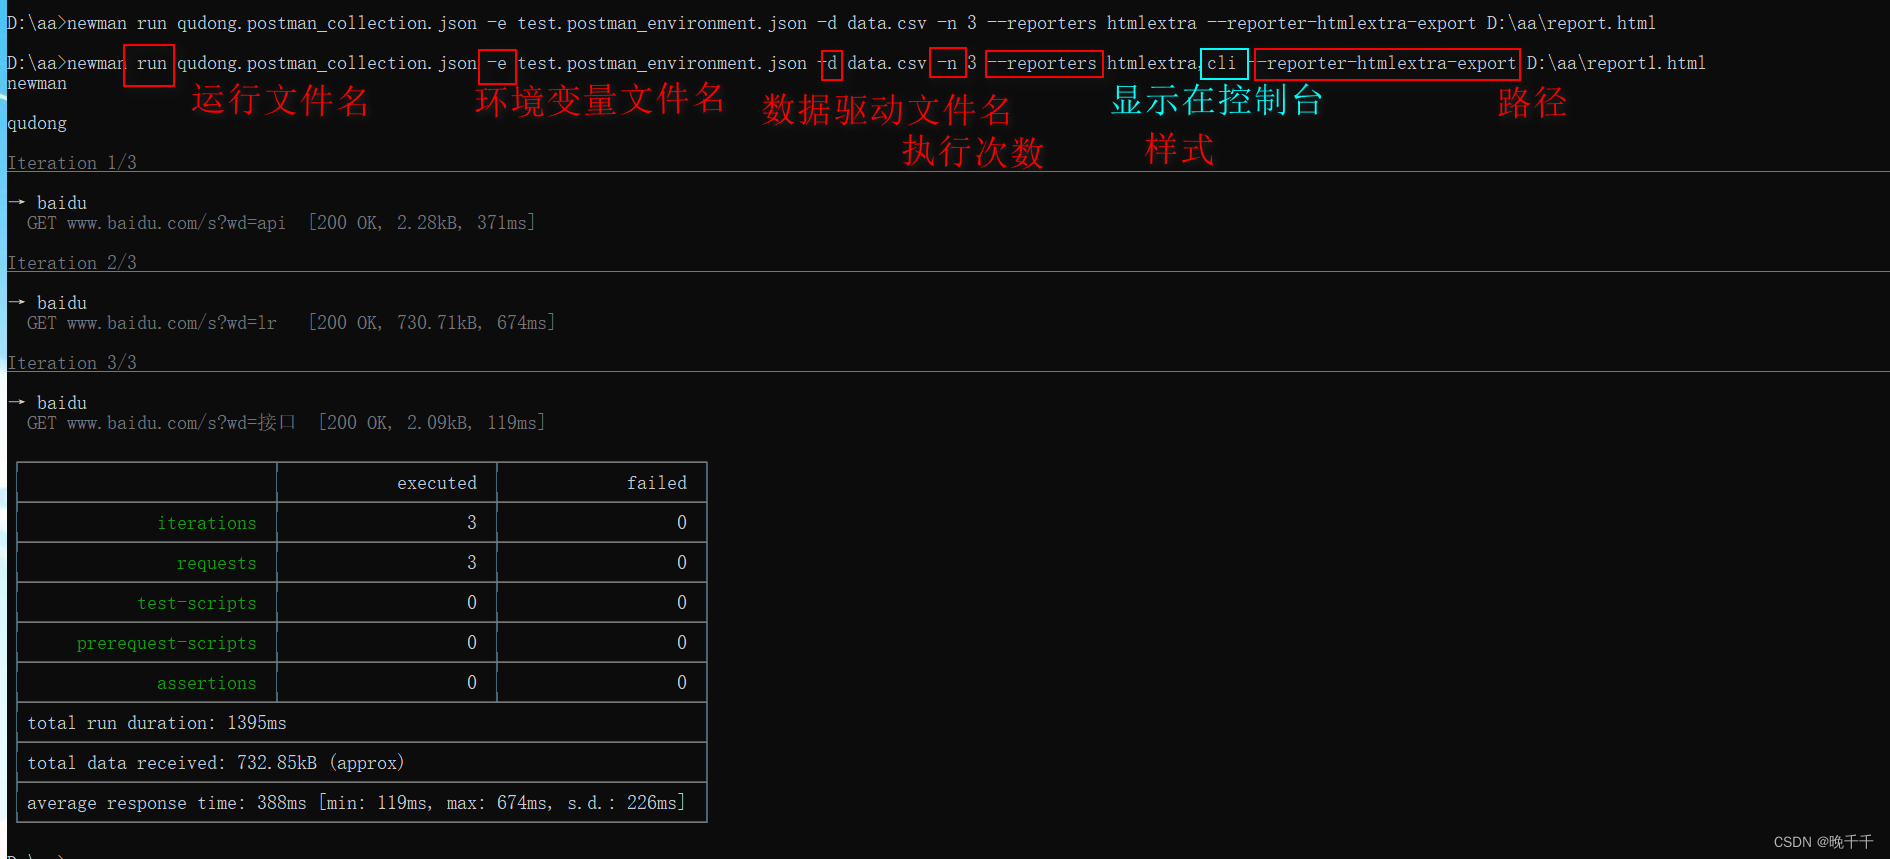Screen dimensions: 1890x859
Task: Click the executed value for iterations
Action: click(472, 523)
